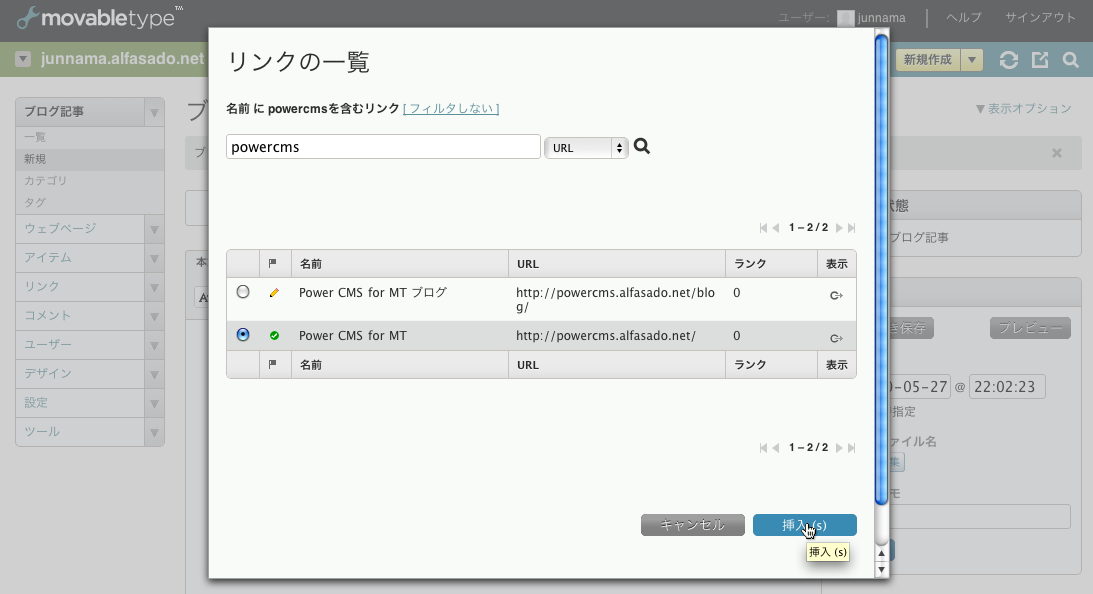
Task: Expand the 設定 menu arrow
Action: coord(154,404)
